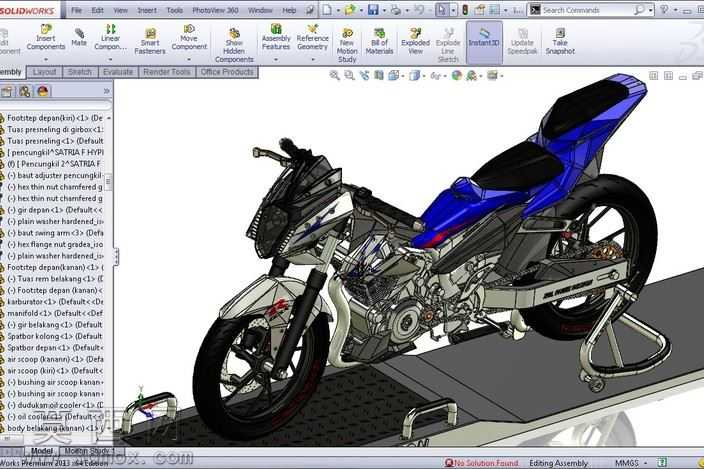Open the Window menu
Image resolution: width=704 pixels, height=469 pixels.
pos(260,10)
